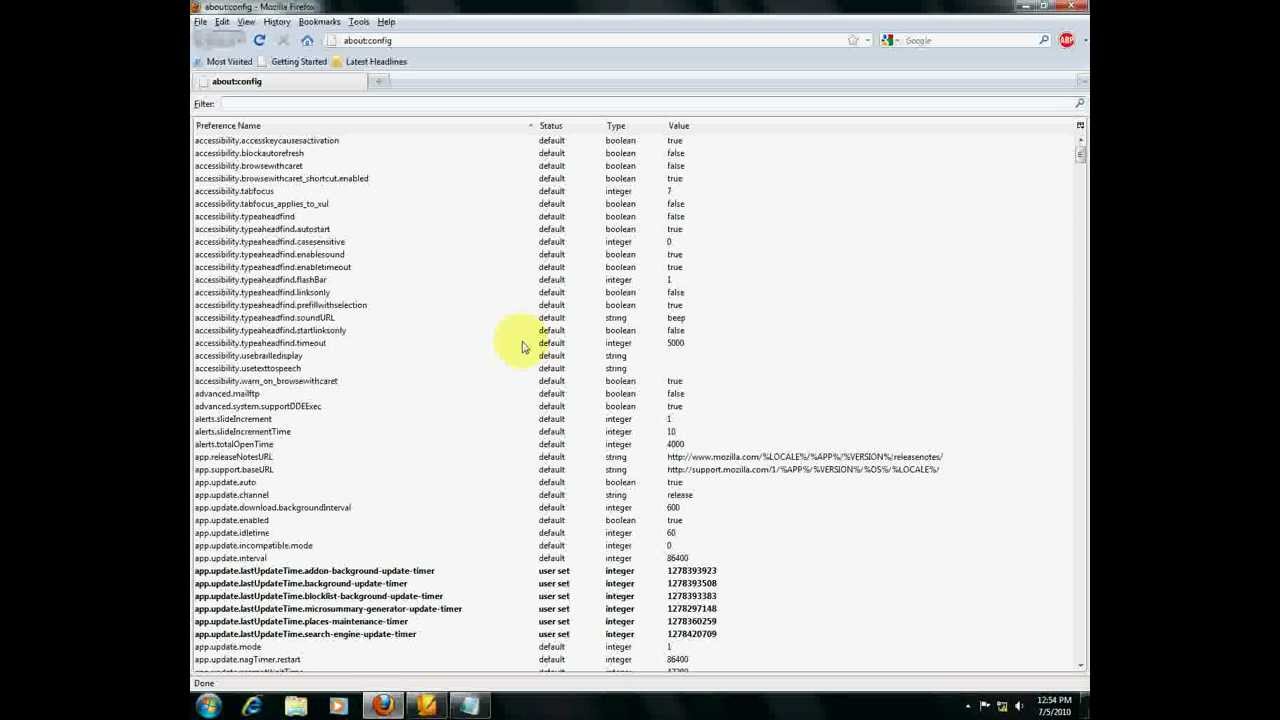Select app.update.nagTimer.restart row
Screen dimensions: 1280x720
(x=634, y=659)
